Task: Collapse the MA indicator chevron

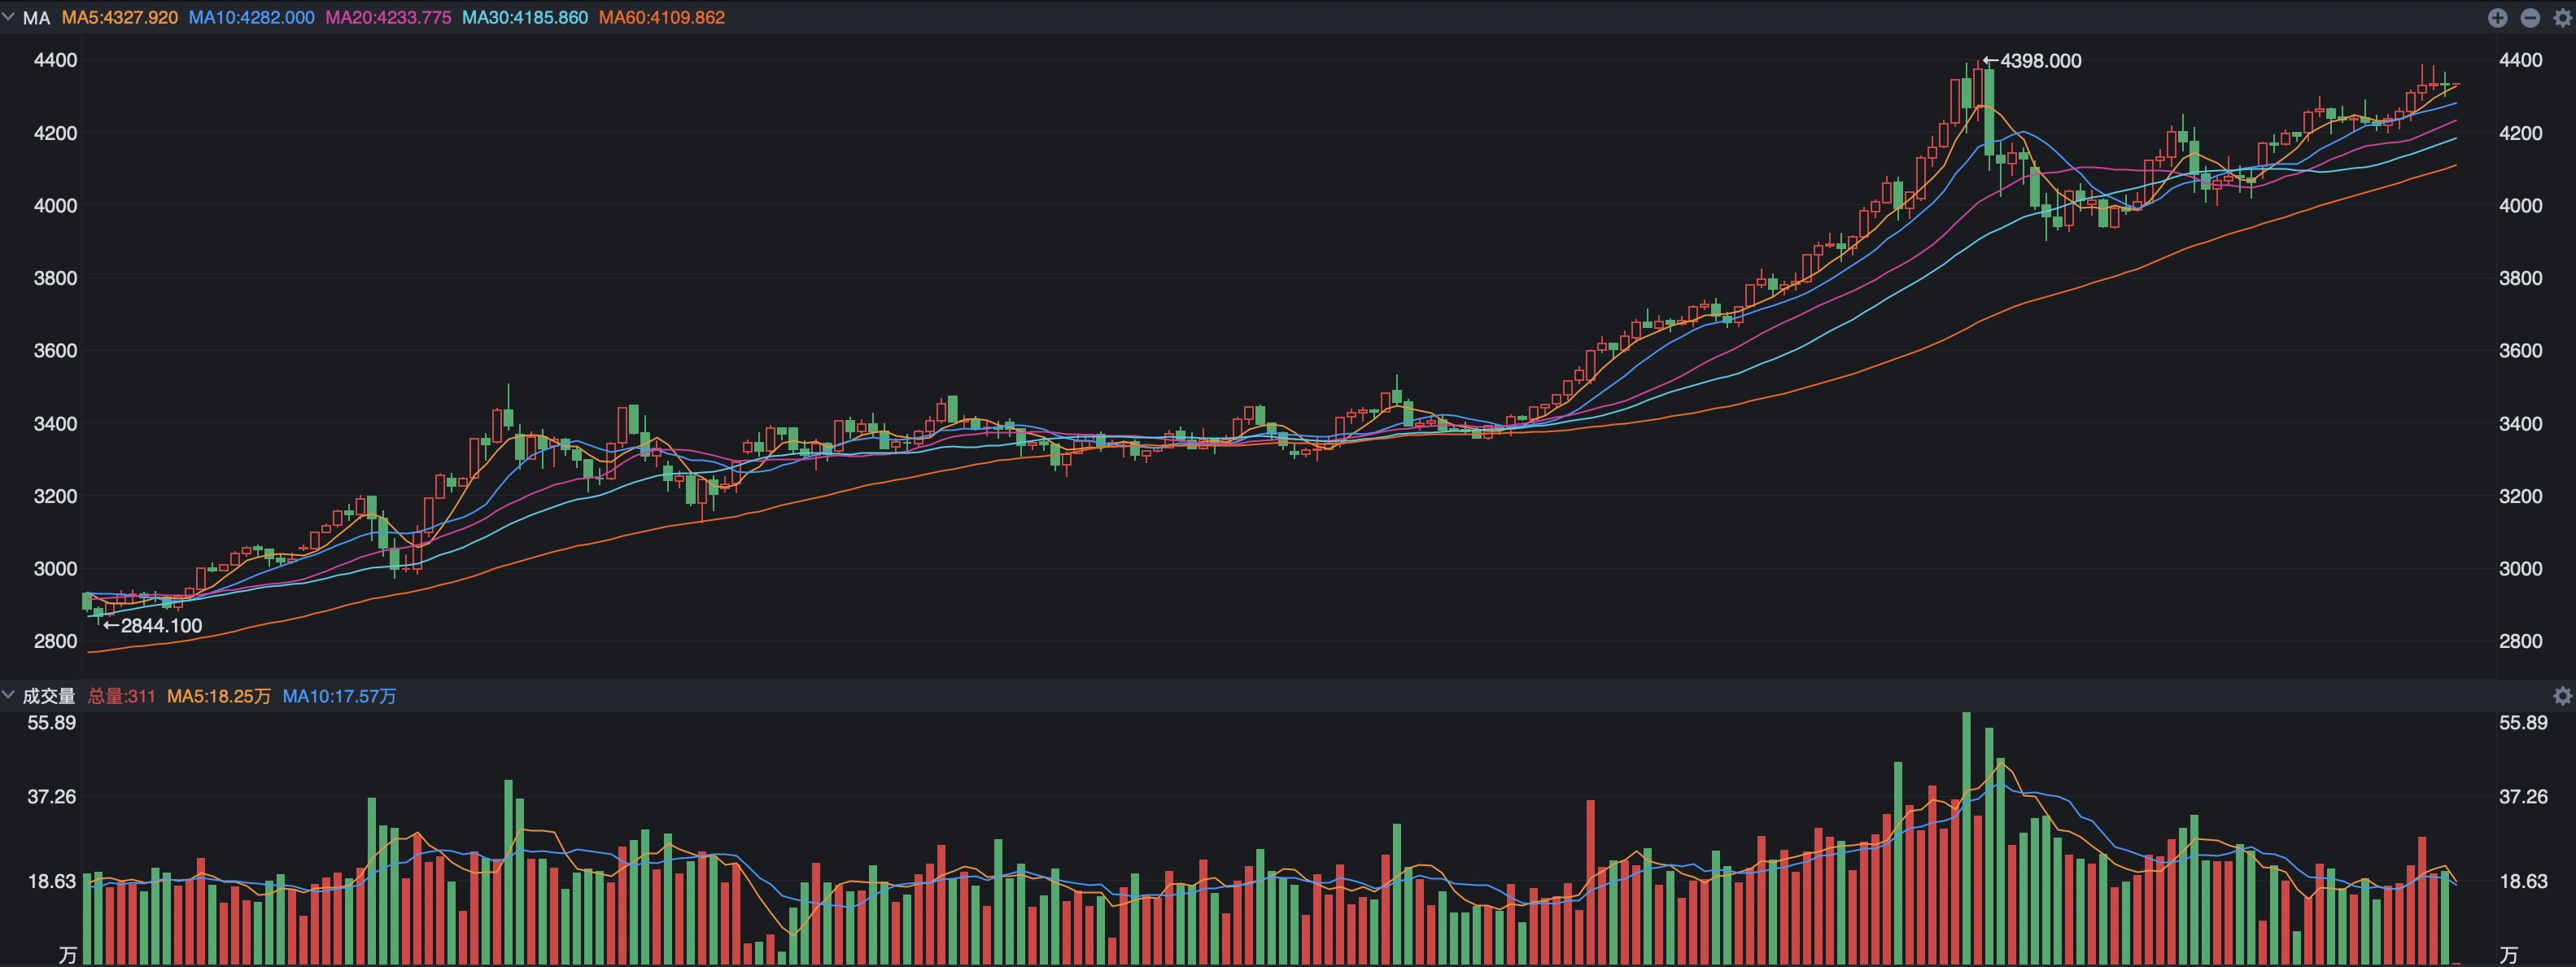Action: [9, 17]
